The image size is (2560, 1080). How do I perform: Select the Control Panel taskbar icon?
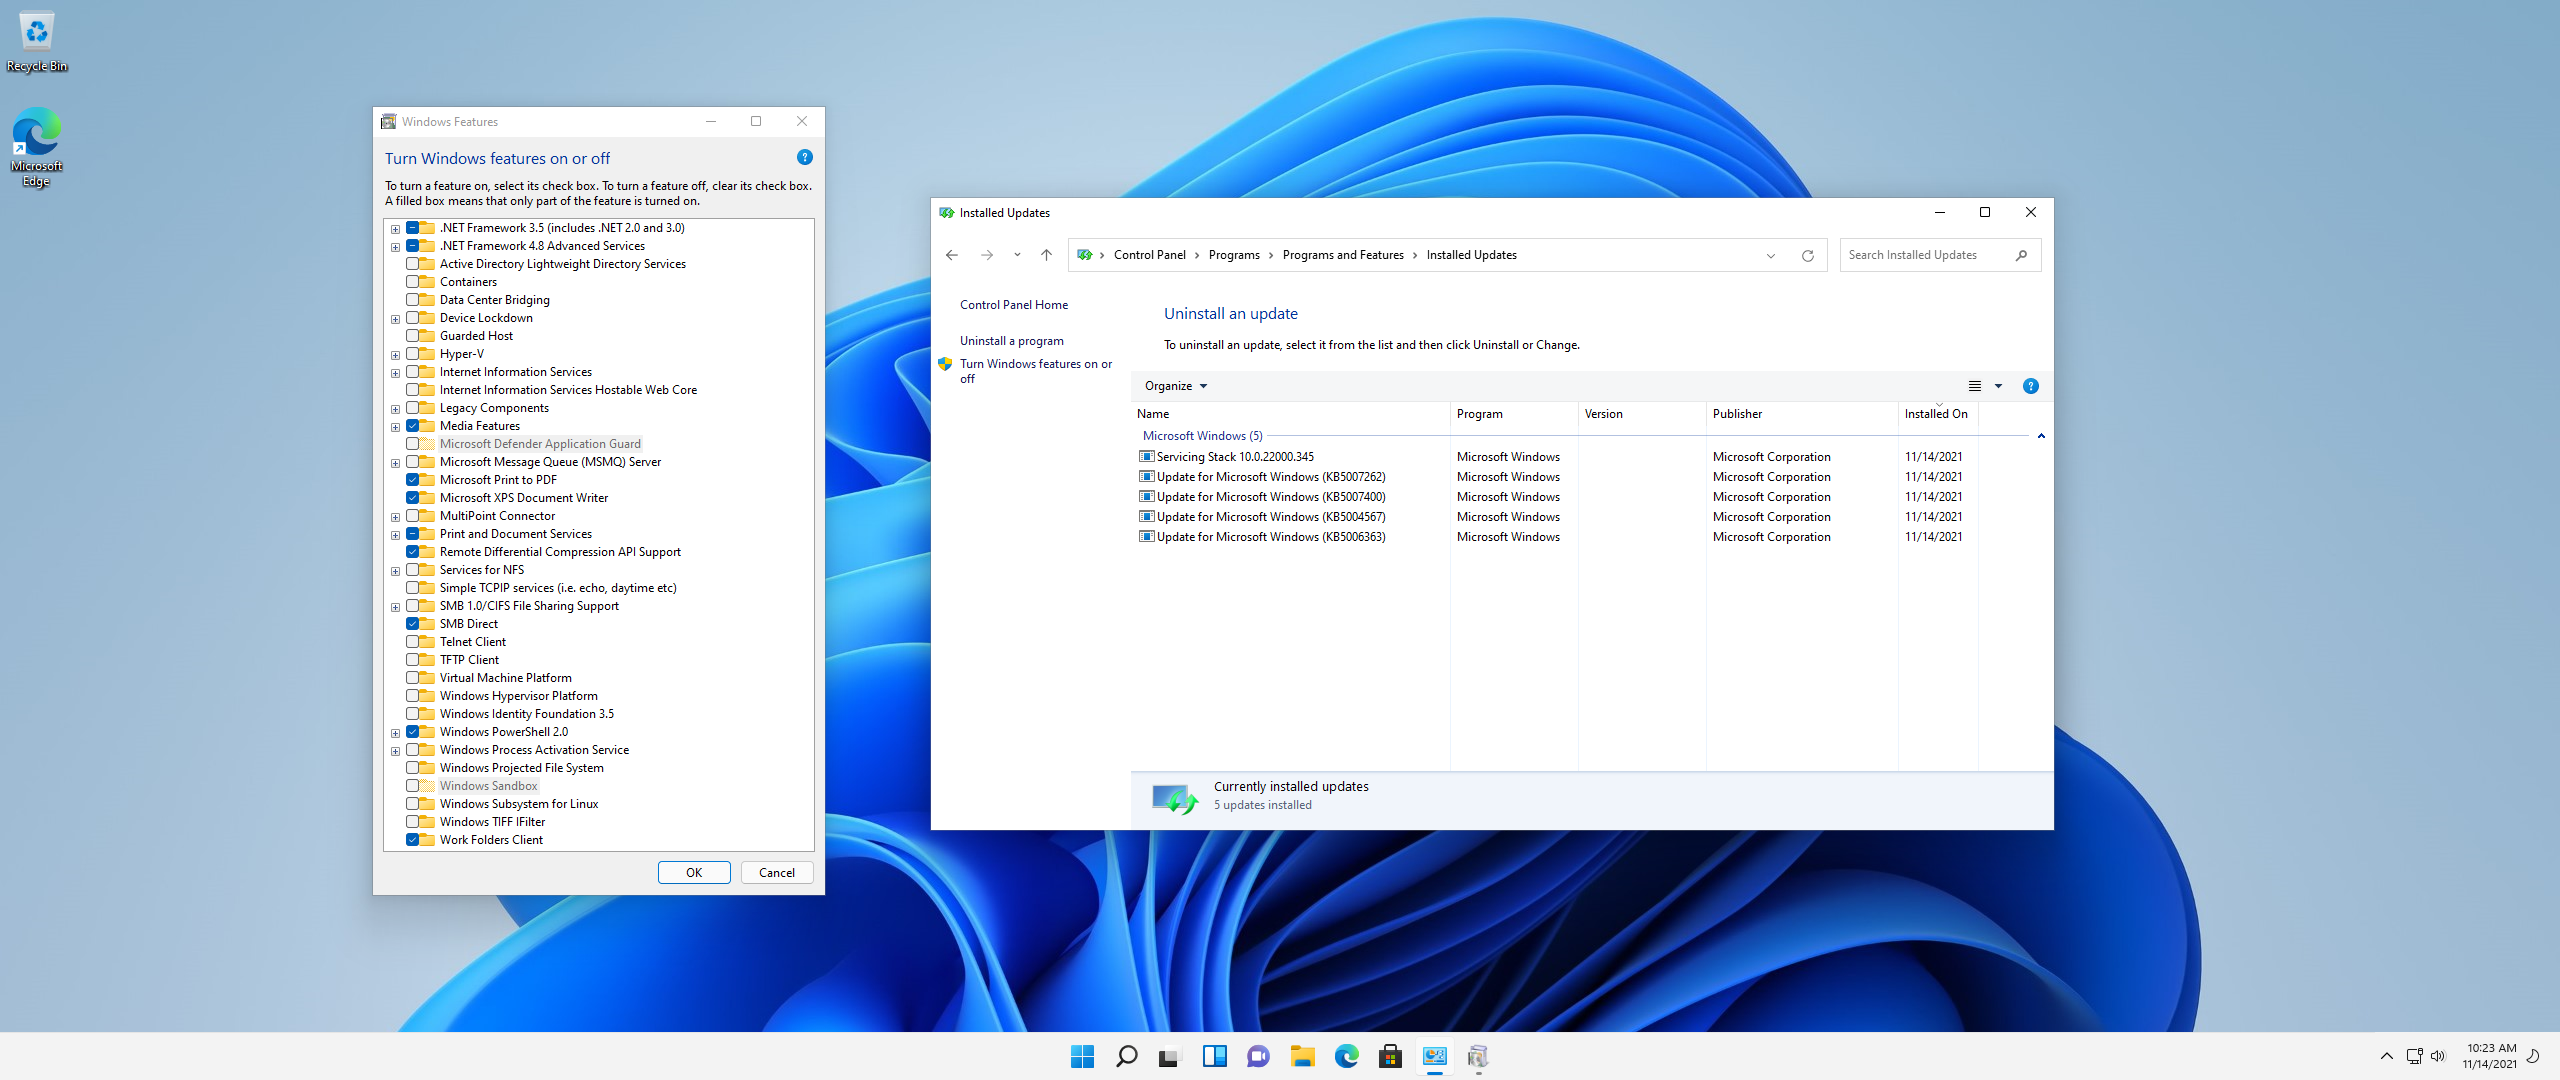(1434, 1056)
